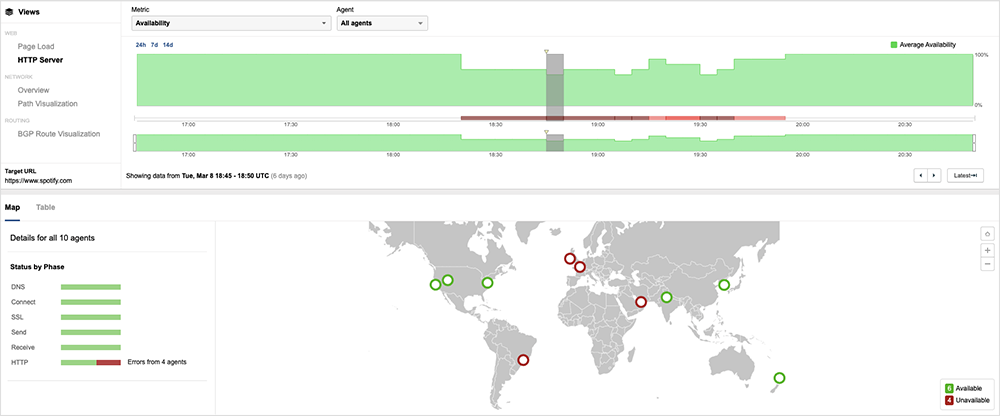The height and width of the screenshot is (416, 1000).
Task: Reset the map view with home icon
Action: point(988,232)
